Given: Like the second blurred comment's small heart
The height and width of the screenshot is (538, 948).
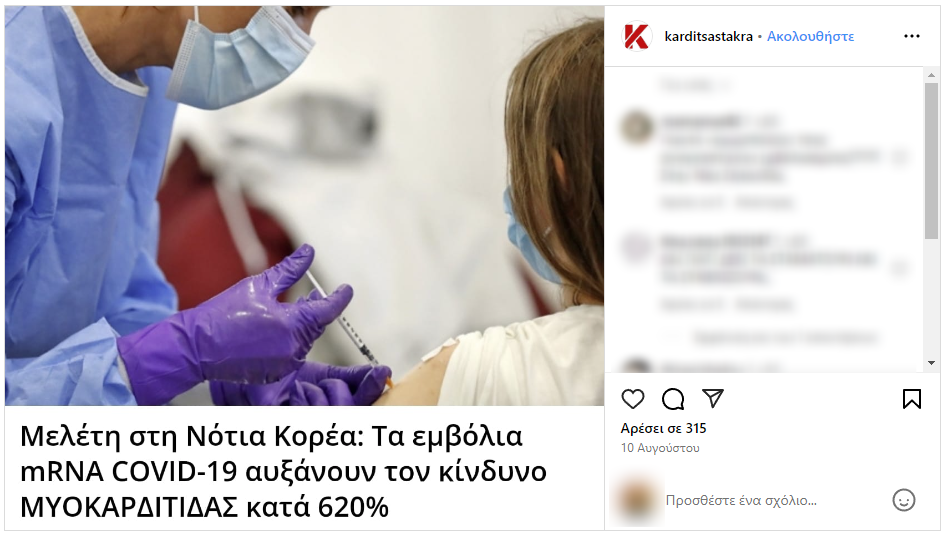Looking at the screenshot, I should click(x=900, y=268).
